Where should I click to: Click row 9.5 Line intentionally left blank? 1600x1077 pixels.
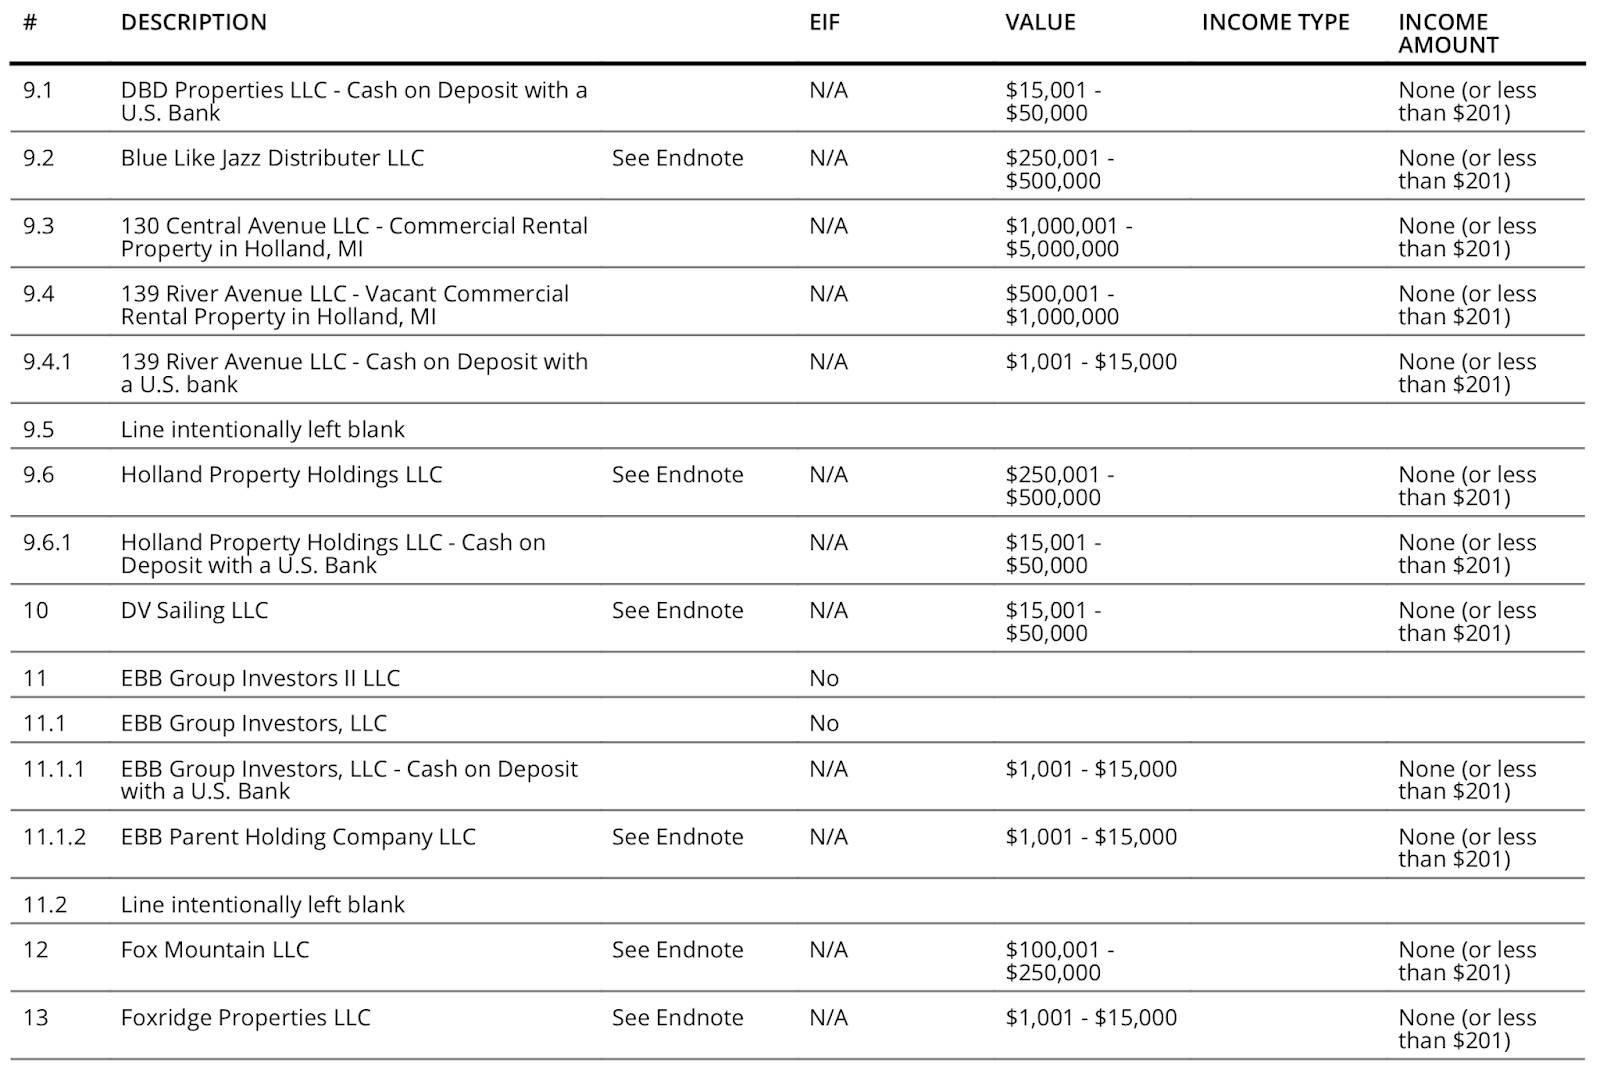click(797, 429)
